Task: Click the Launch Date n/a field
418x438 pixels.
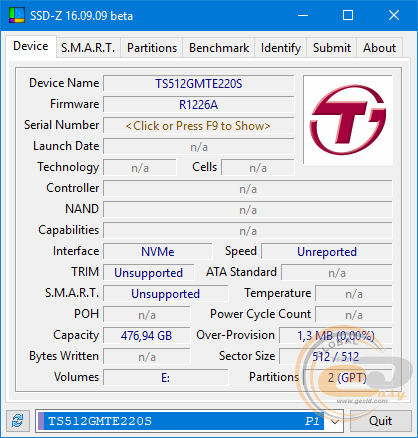Action: pos(199,147)
